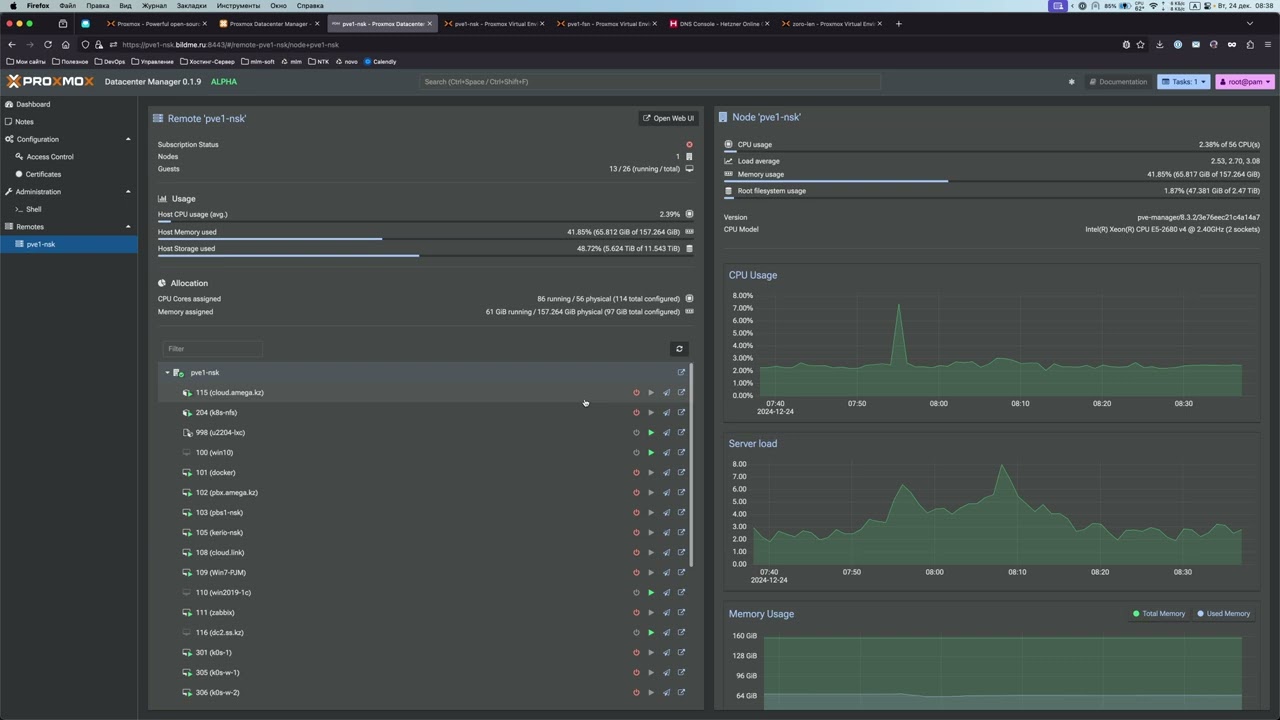
Task: Toggle Total Memory series in chart legend
Action: click(1159, 614)
